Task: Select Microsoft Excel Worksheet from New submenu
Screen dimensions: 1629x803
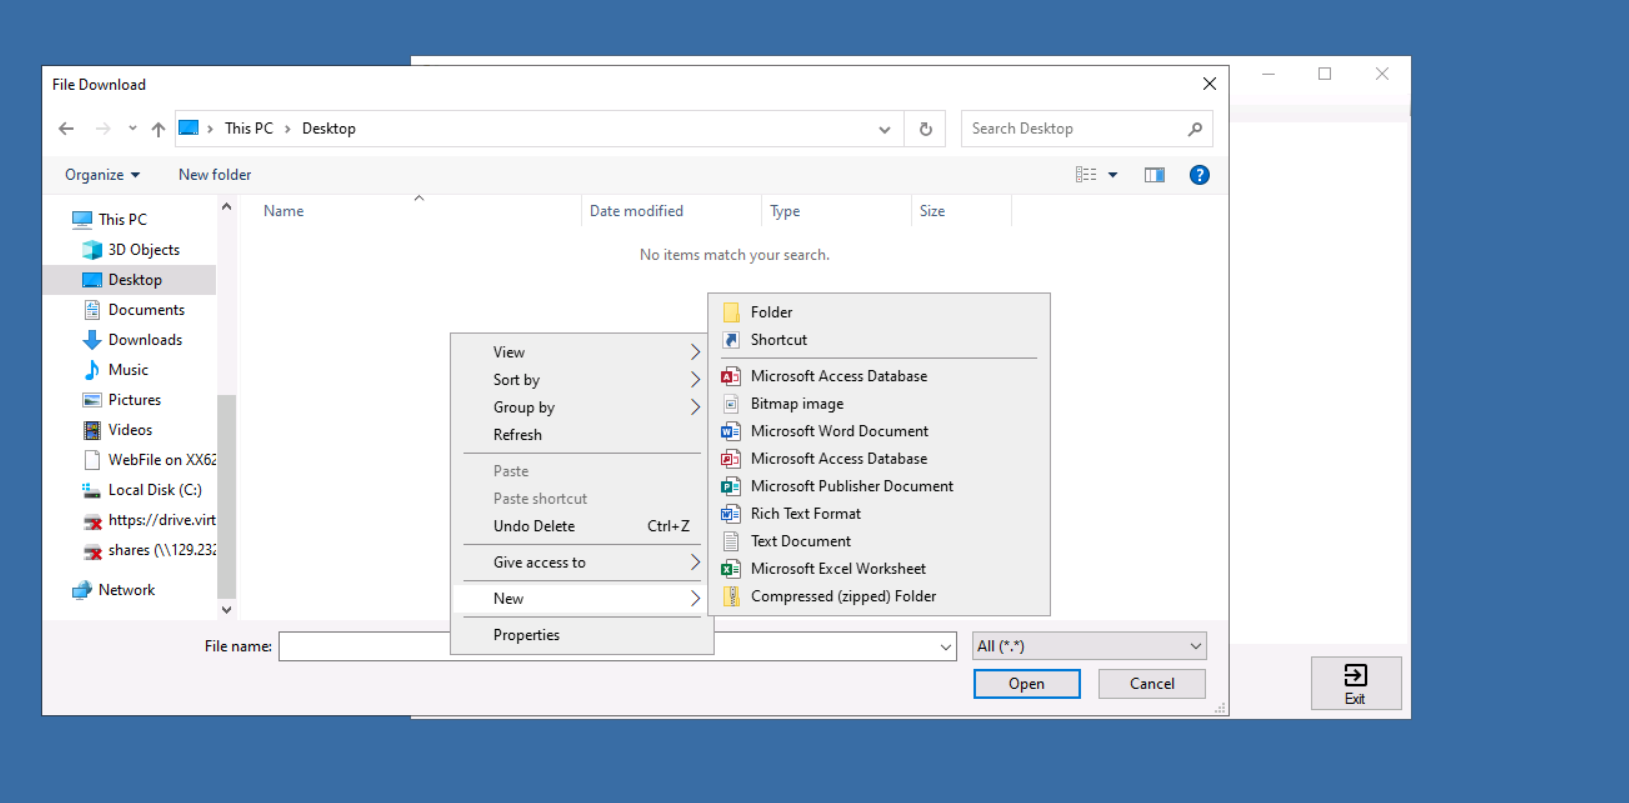Action: point(837,569)
